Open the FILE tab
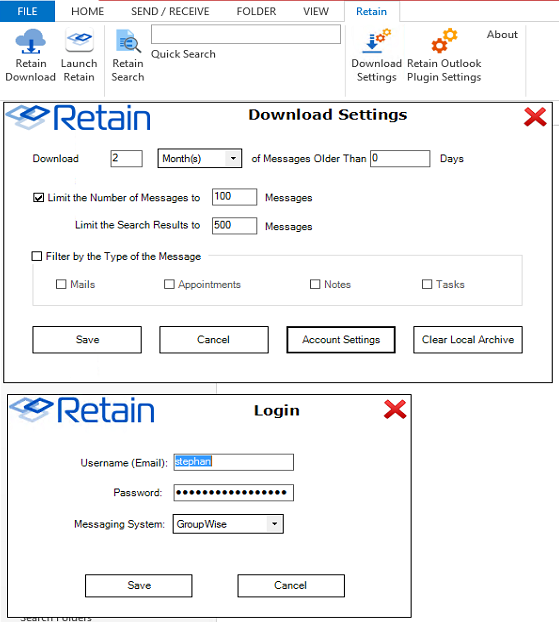The width and height of the screenshot is (559, 622). (x=27, y=12)
